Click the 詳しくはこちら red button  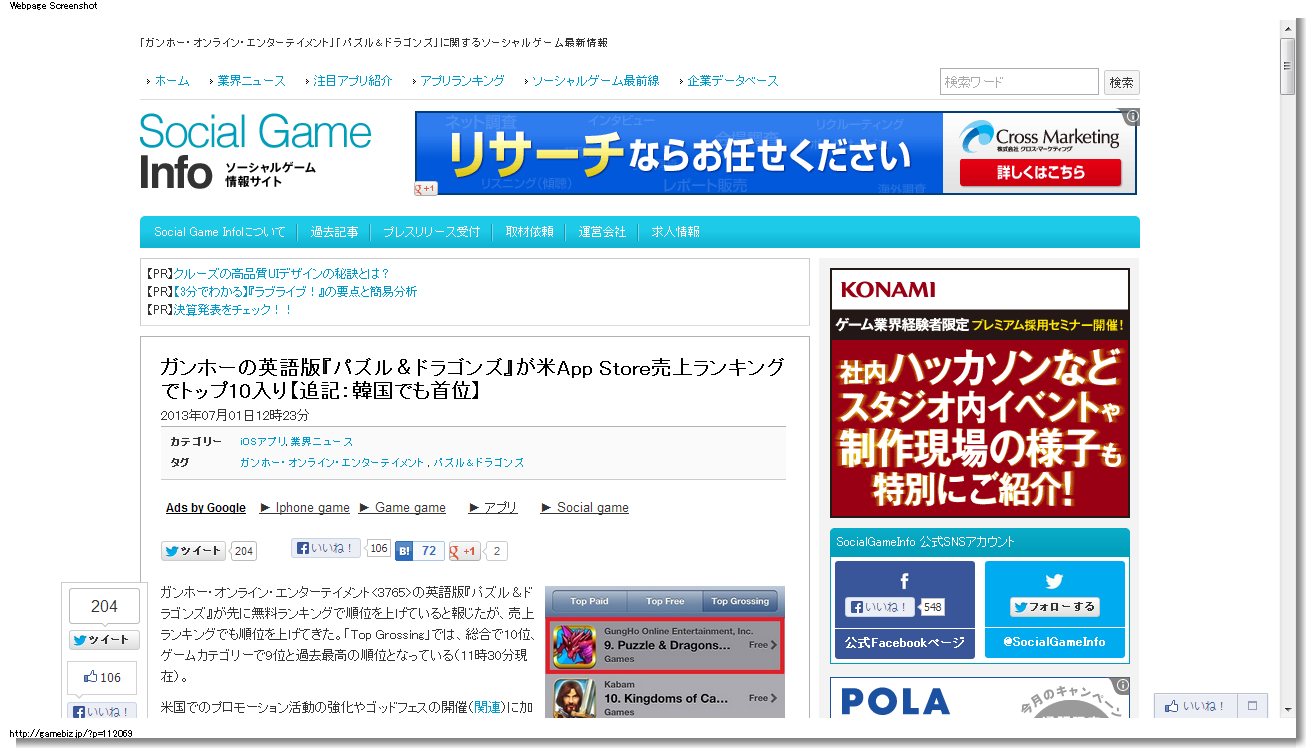tap(1040, 172)
